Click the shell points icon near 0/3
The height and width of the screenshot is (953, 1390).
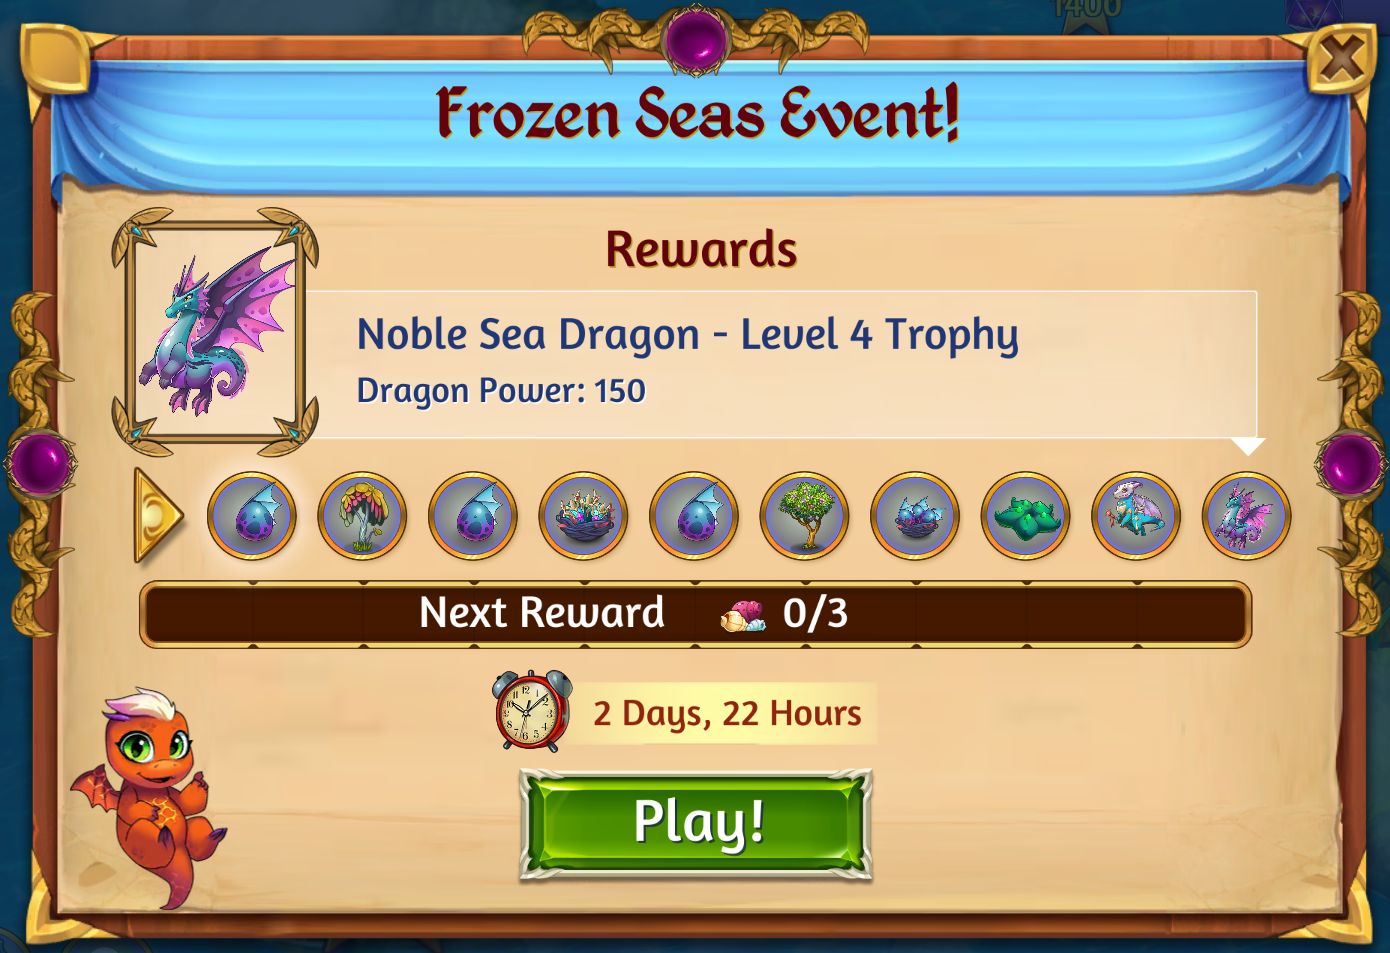743,615
